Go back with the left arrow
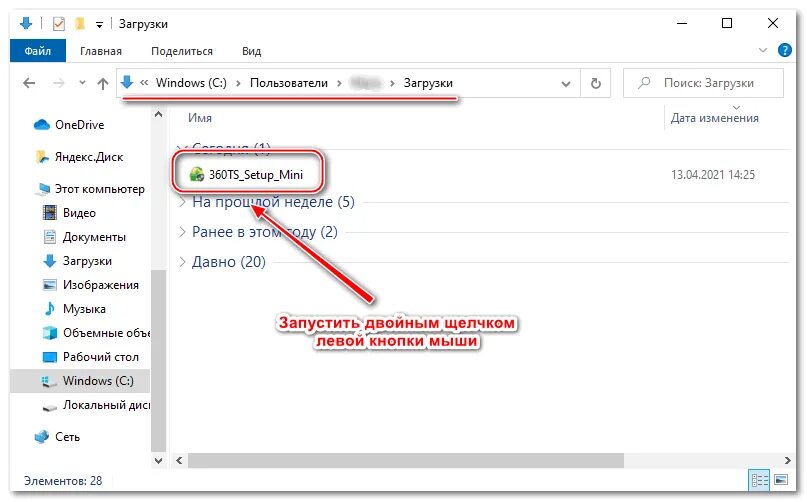This screenshot has width=807, height=502. click(x=29, y=83)
